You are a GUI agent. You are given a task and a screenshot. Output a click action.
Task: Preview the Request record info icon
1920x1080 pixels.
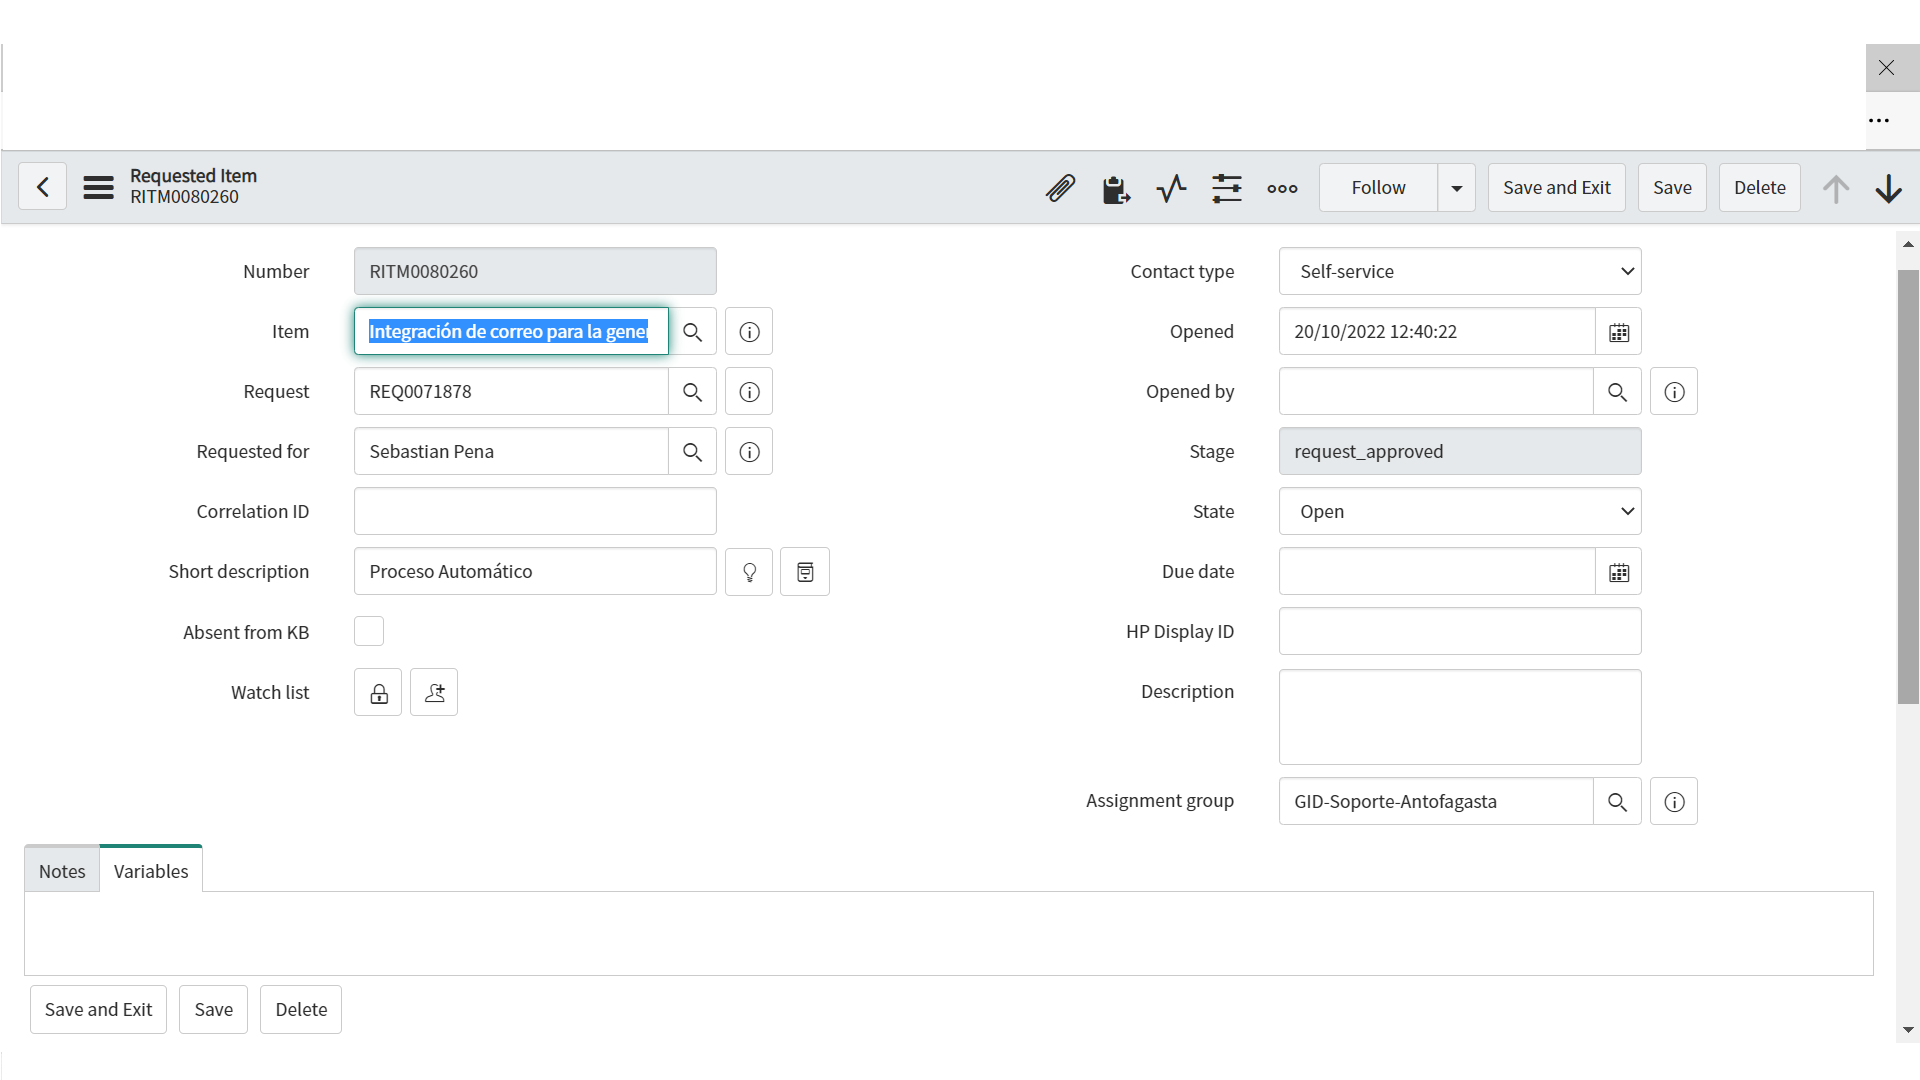tap(749, 391)
